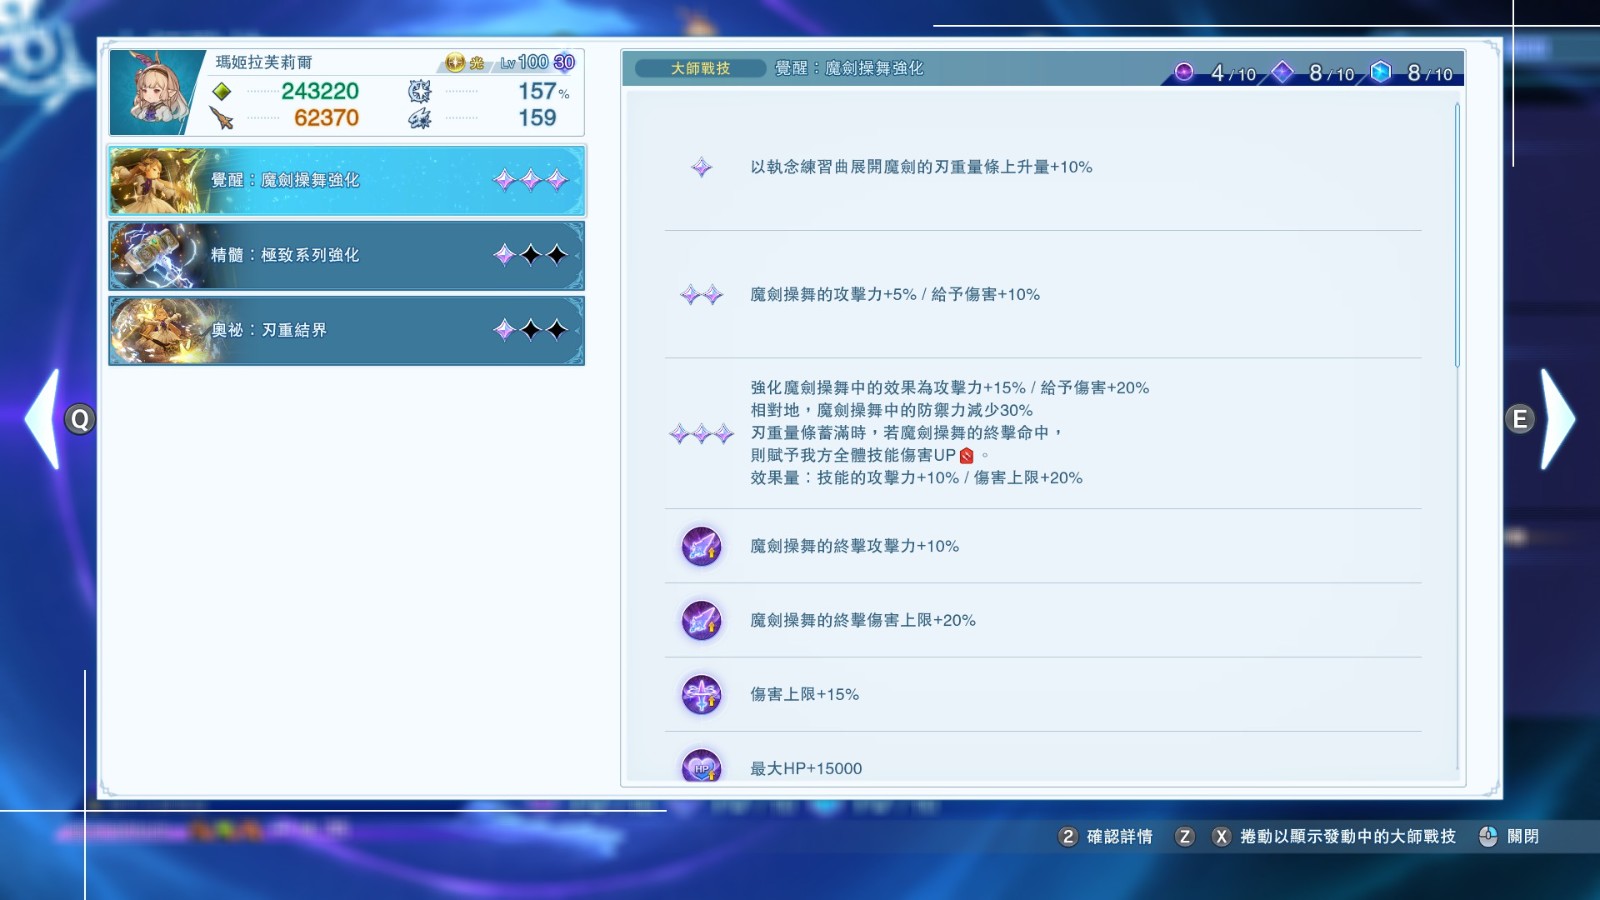Click the character portrait thumbnail
The height and width of the screenshot is (900, 1600).
click(x=156, y=92)
